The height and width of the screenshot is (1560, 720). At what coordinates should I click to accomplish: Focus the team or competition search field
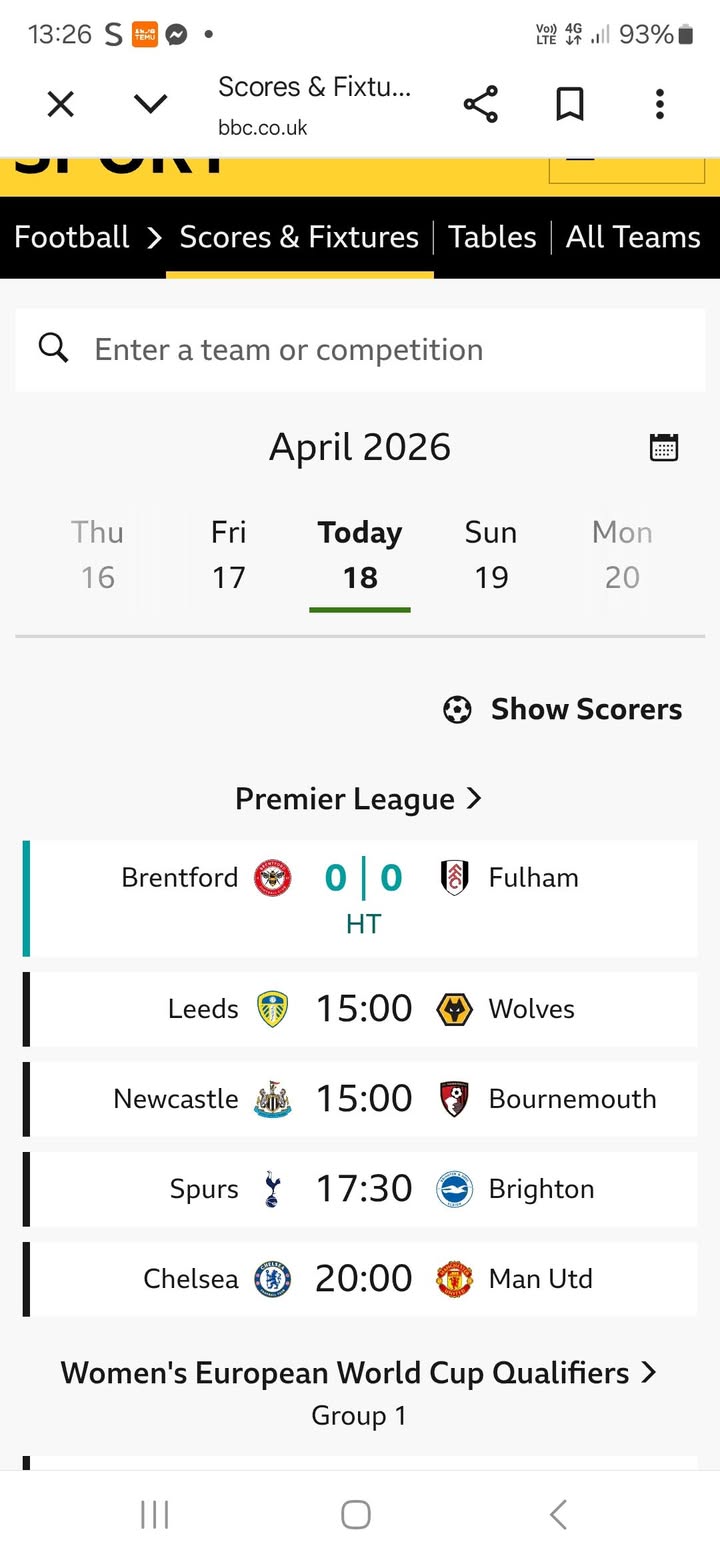point(380,349)
